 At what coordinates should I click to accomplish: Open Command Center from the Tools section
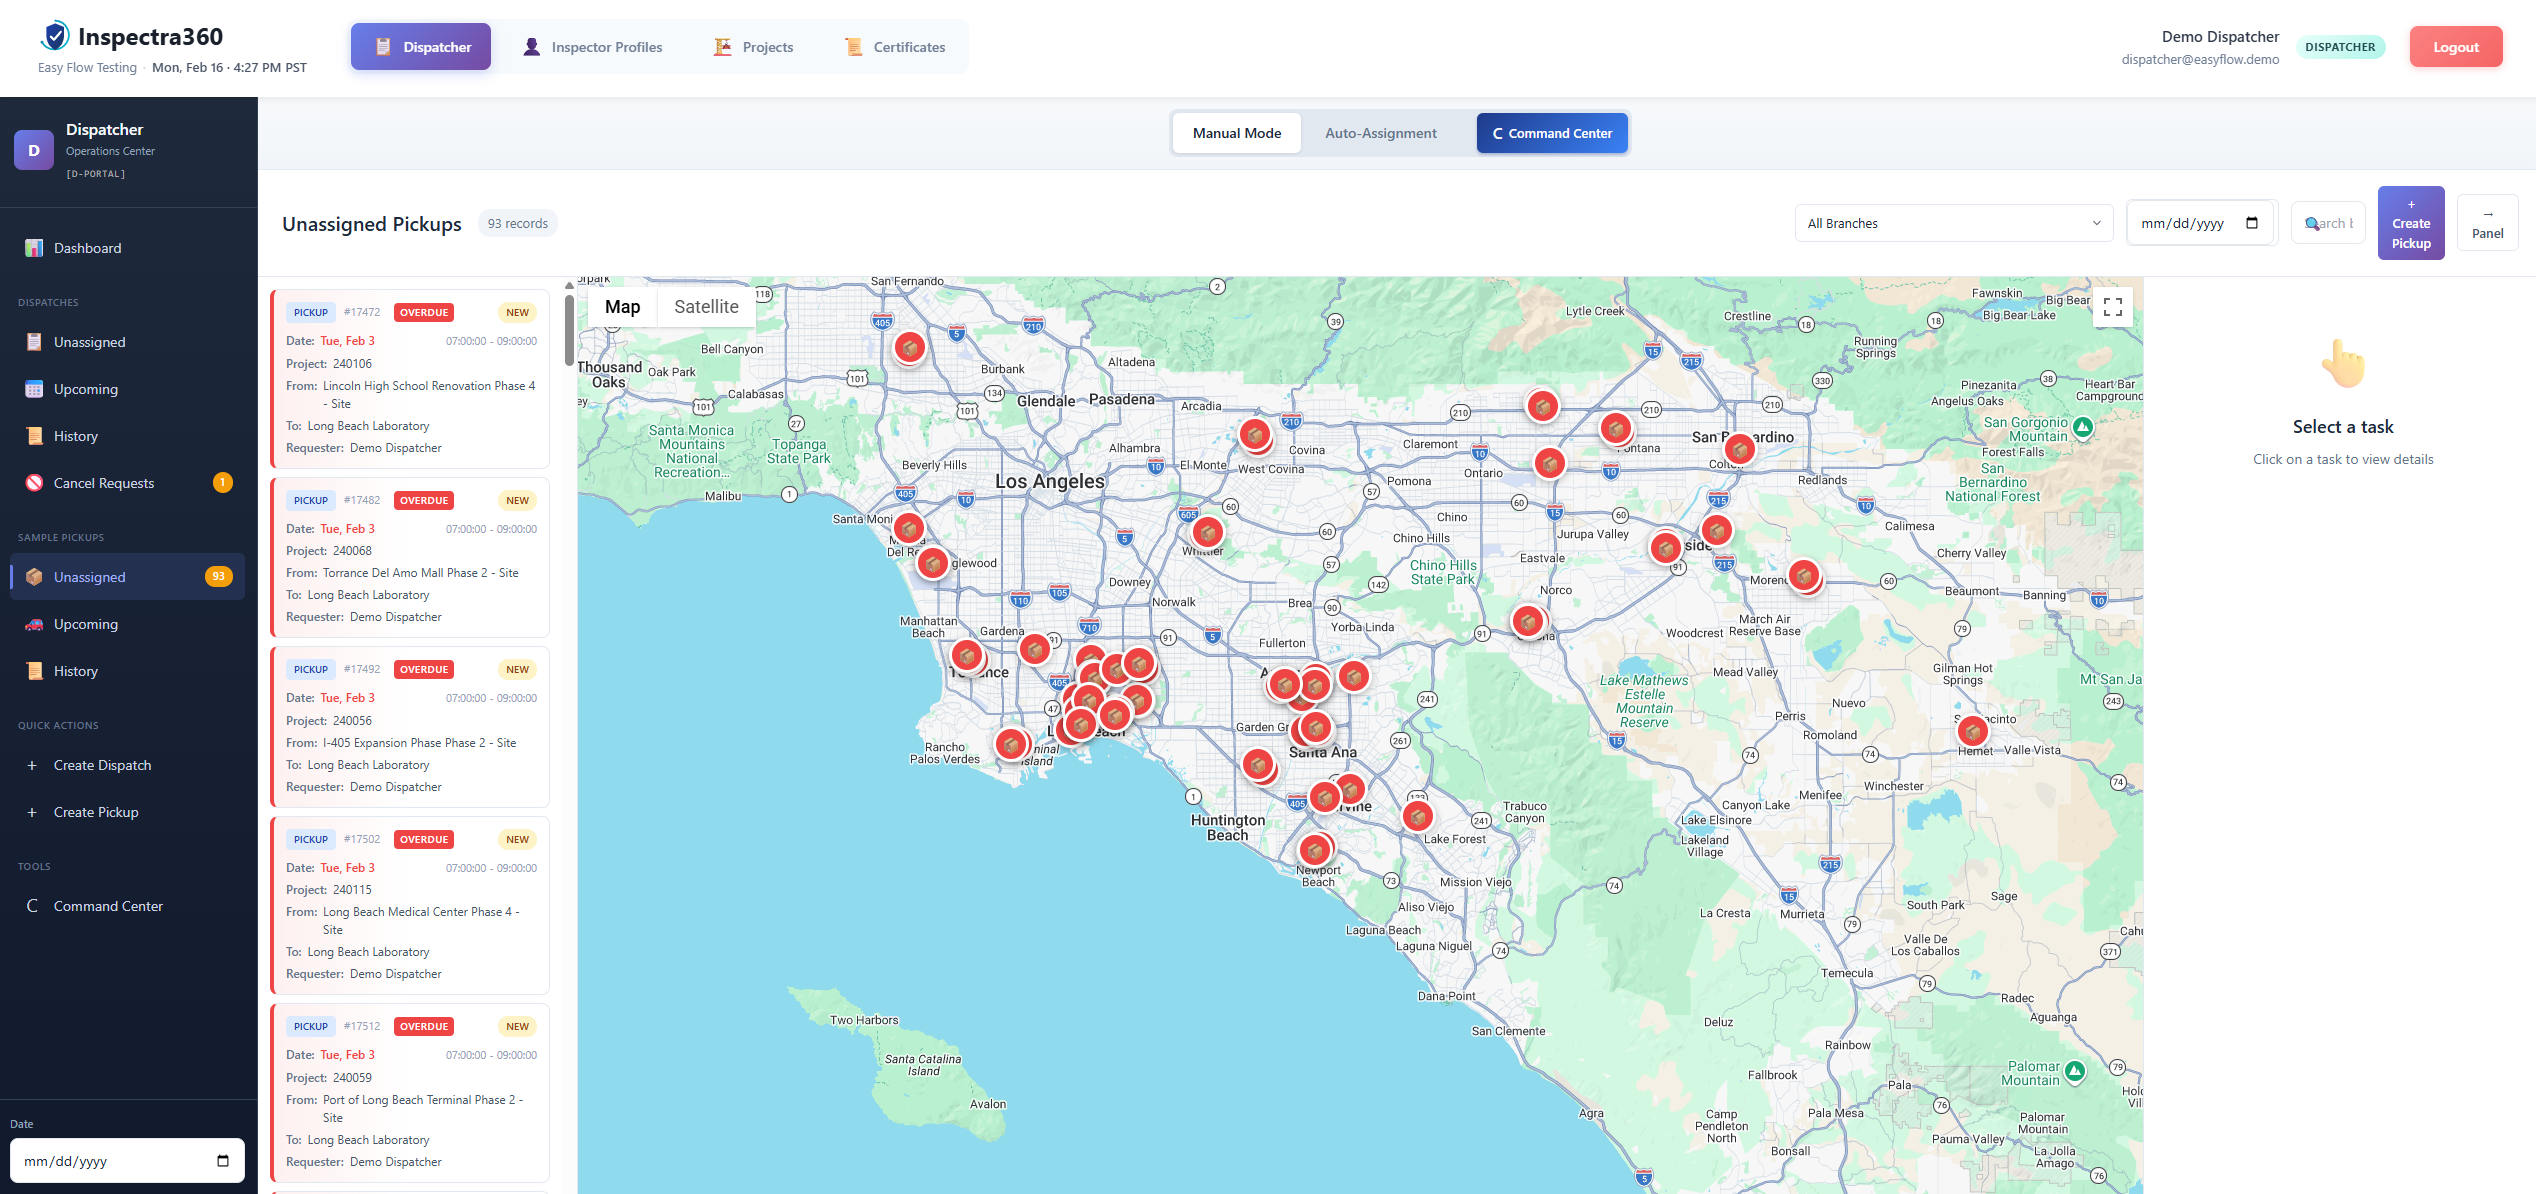[x=107, y=906]
